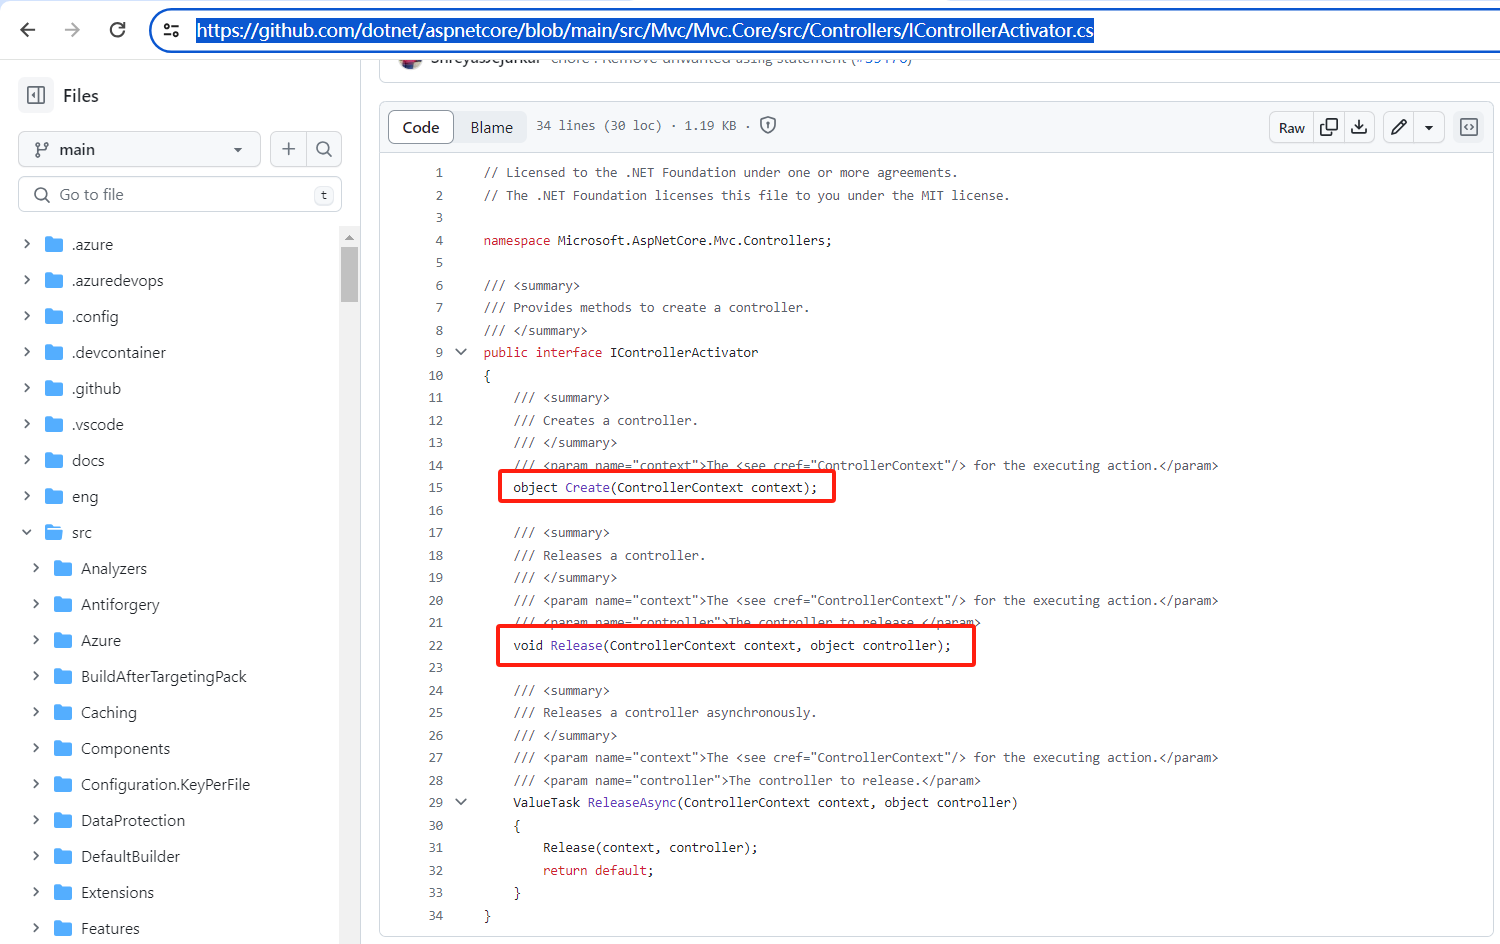1500x944 pixels.
Task: Open the Azure folder under src
Action: tap(101, 640)
